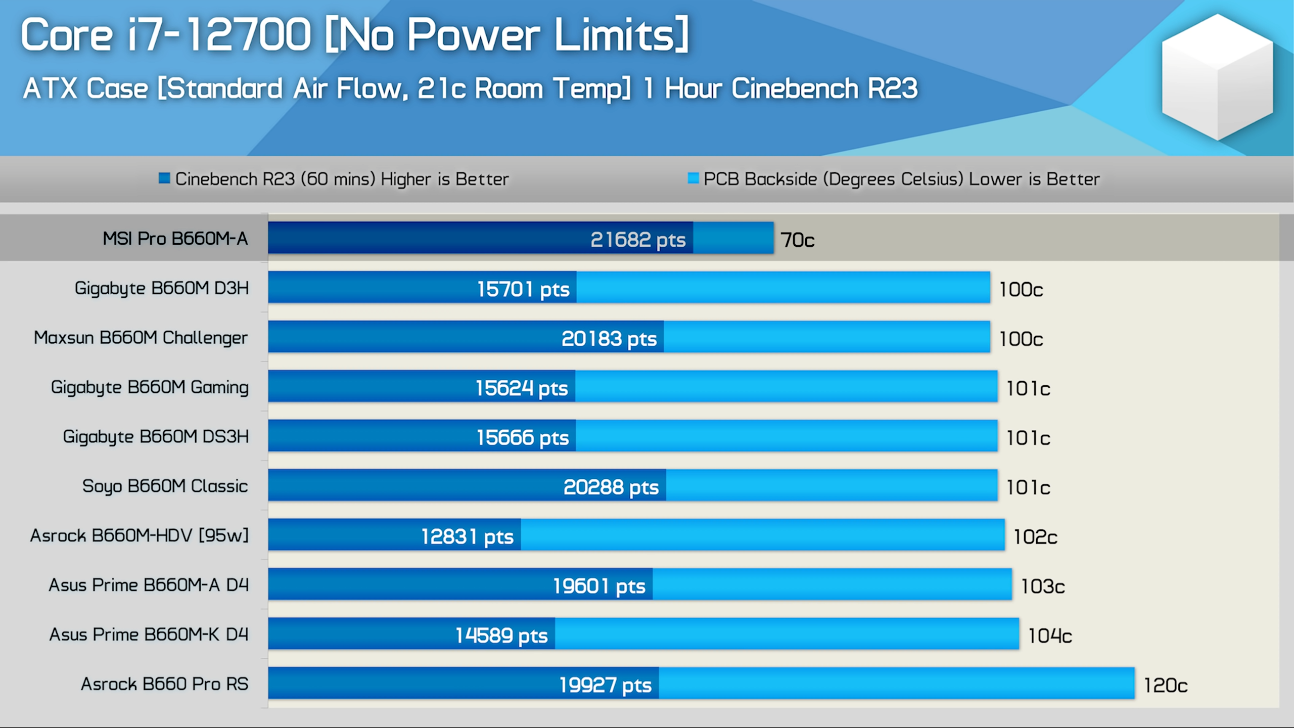
Task: Click the dark blue Cinebench legend swatch
Action: tap(165, 179)
